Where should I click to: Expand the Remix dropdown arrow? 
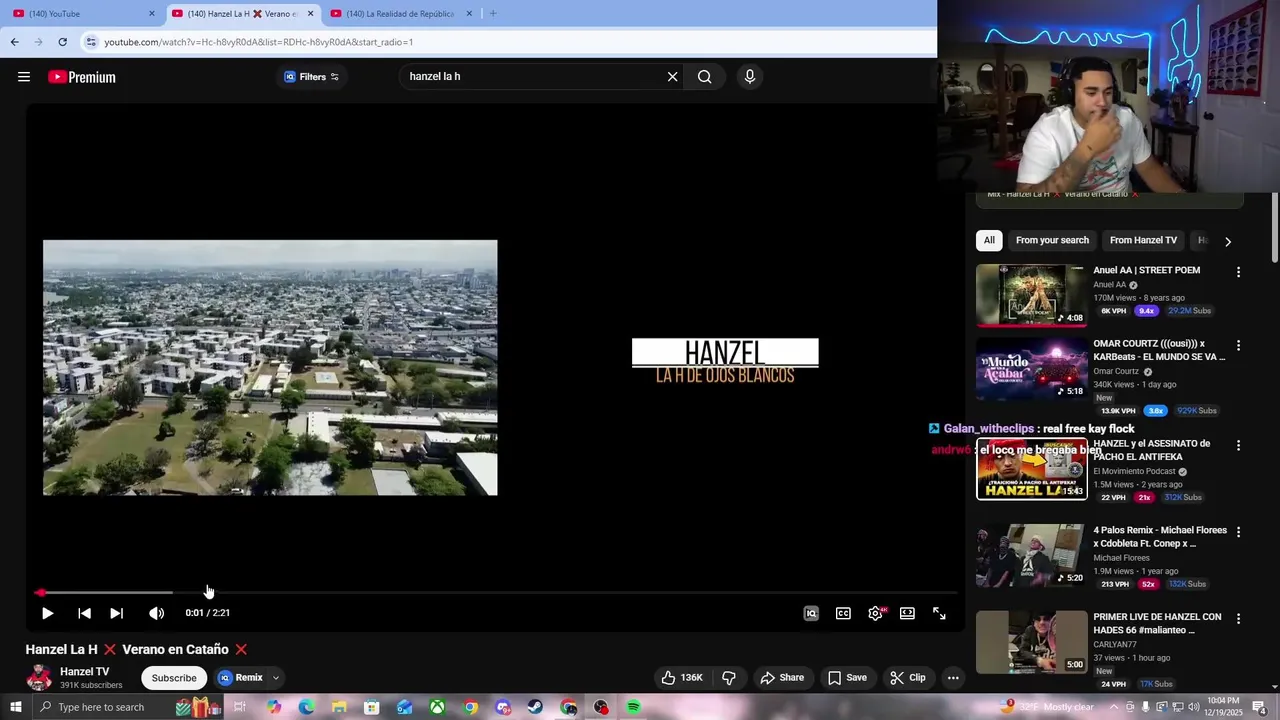tap(276, 678)
